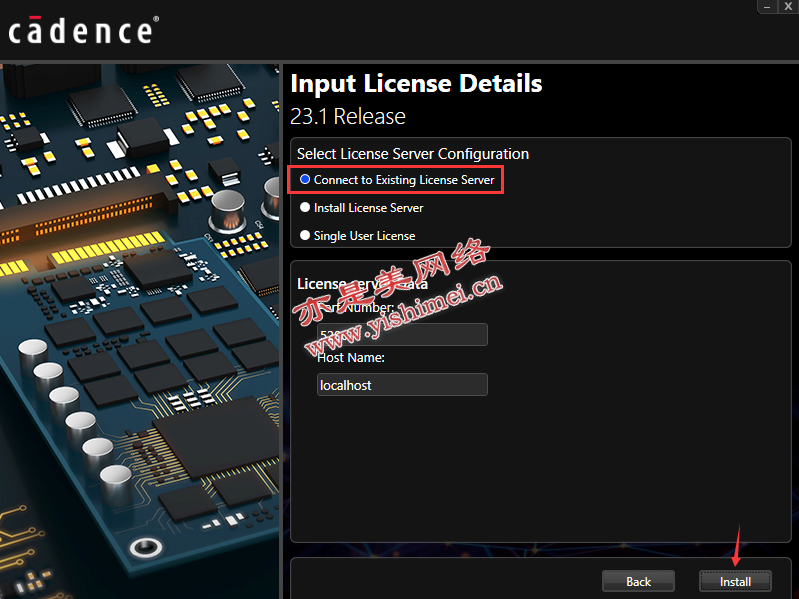This screenshot has width=799, height=599.
Task: Go back with the Back button
Action: click(638, 581)
